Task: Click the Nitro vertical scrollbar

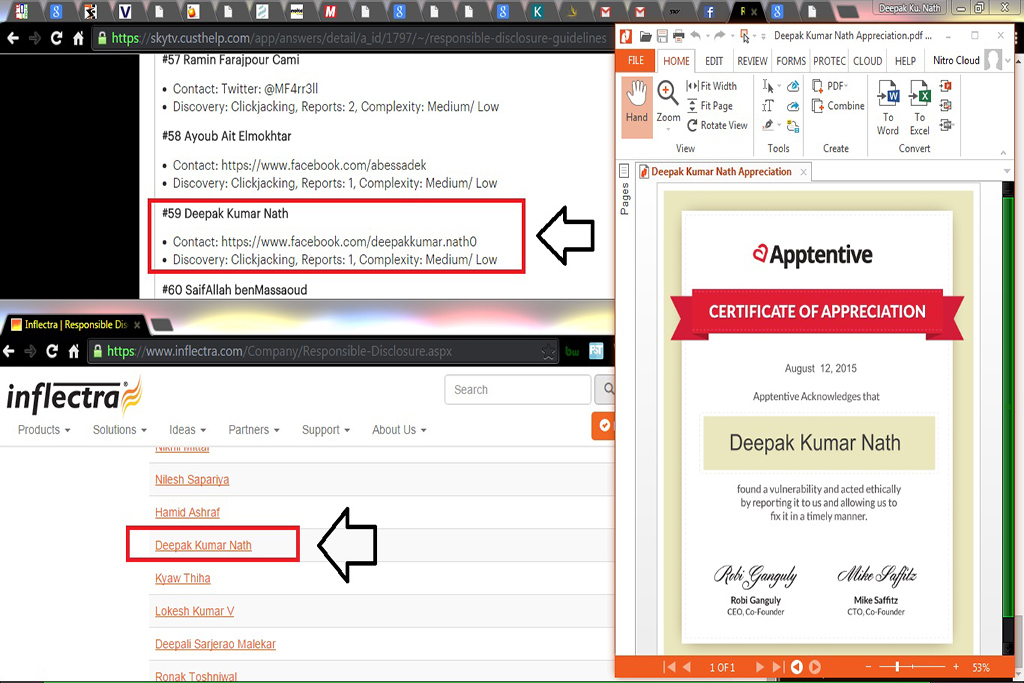Action: tap(1008, 418)
